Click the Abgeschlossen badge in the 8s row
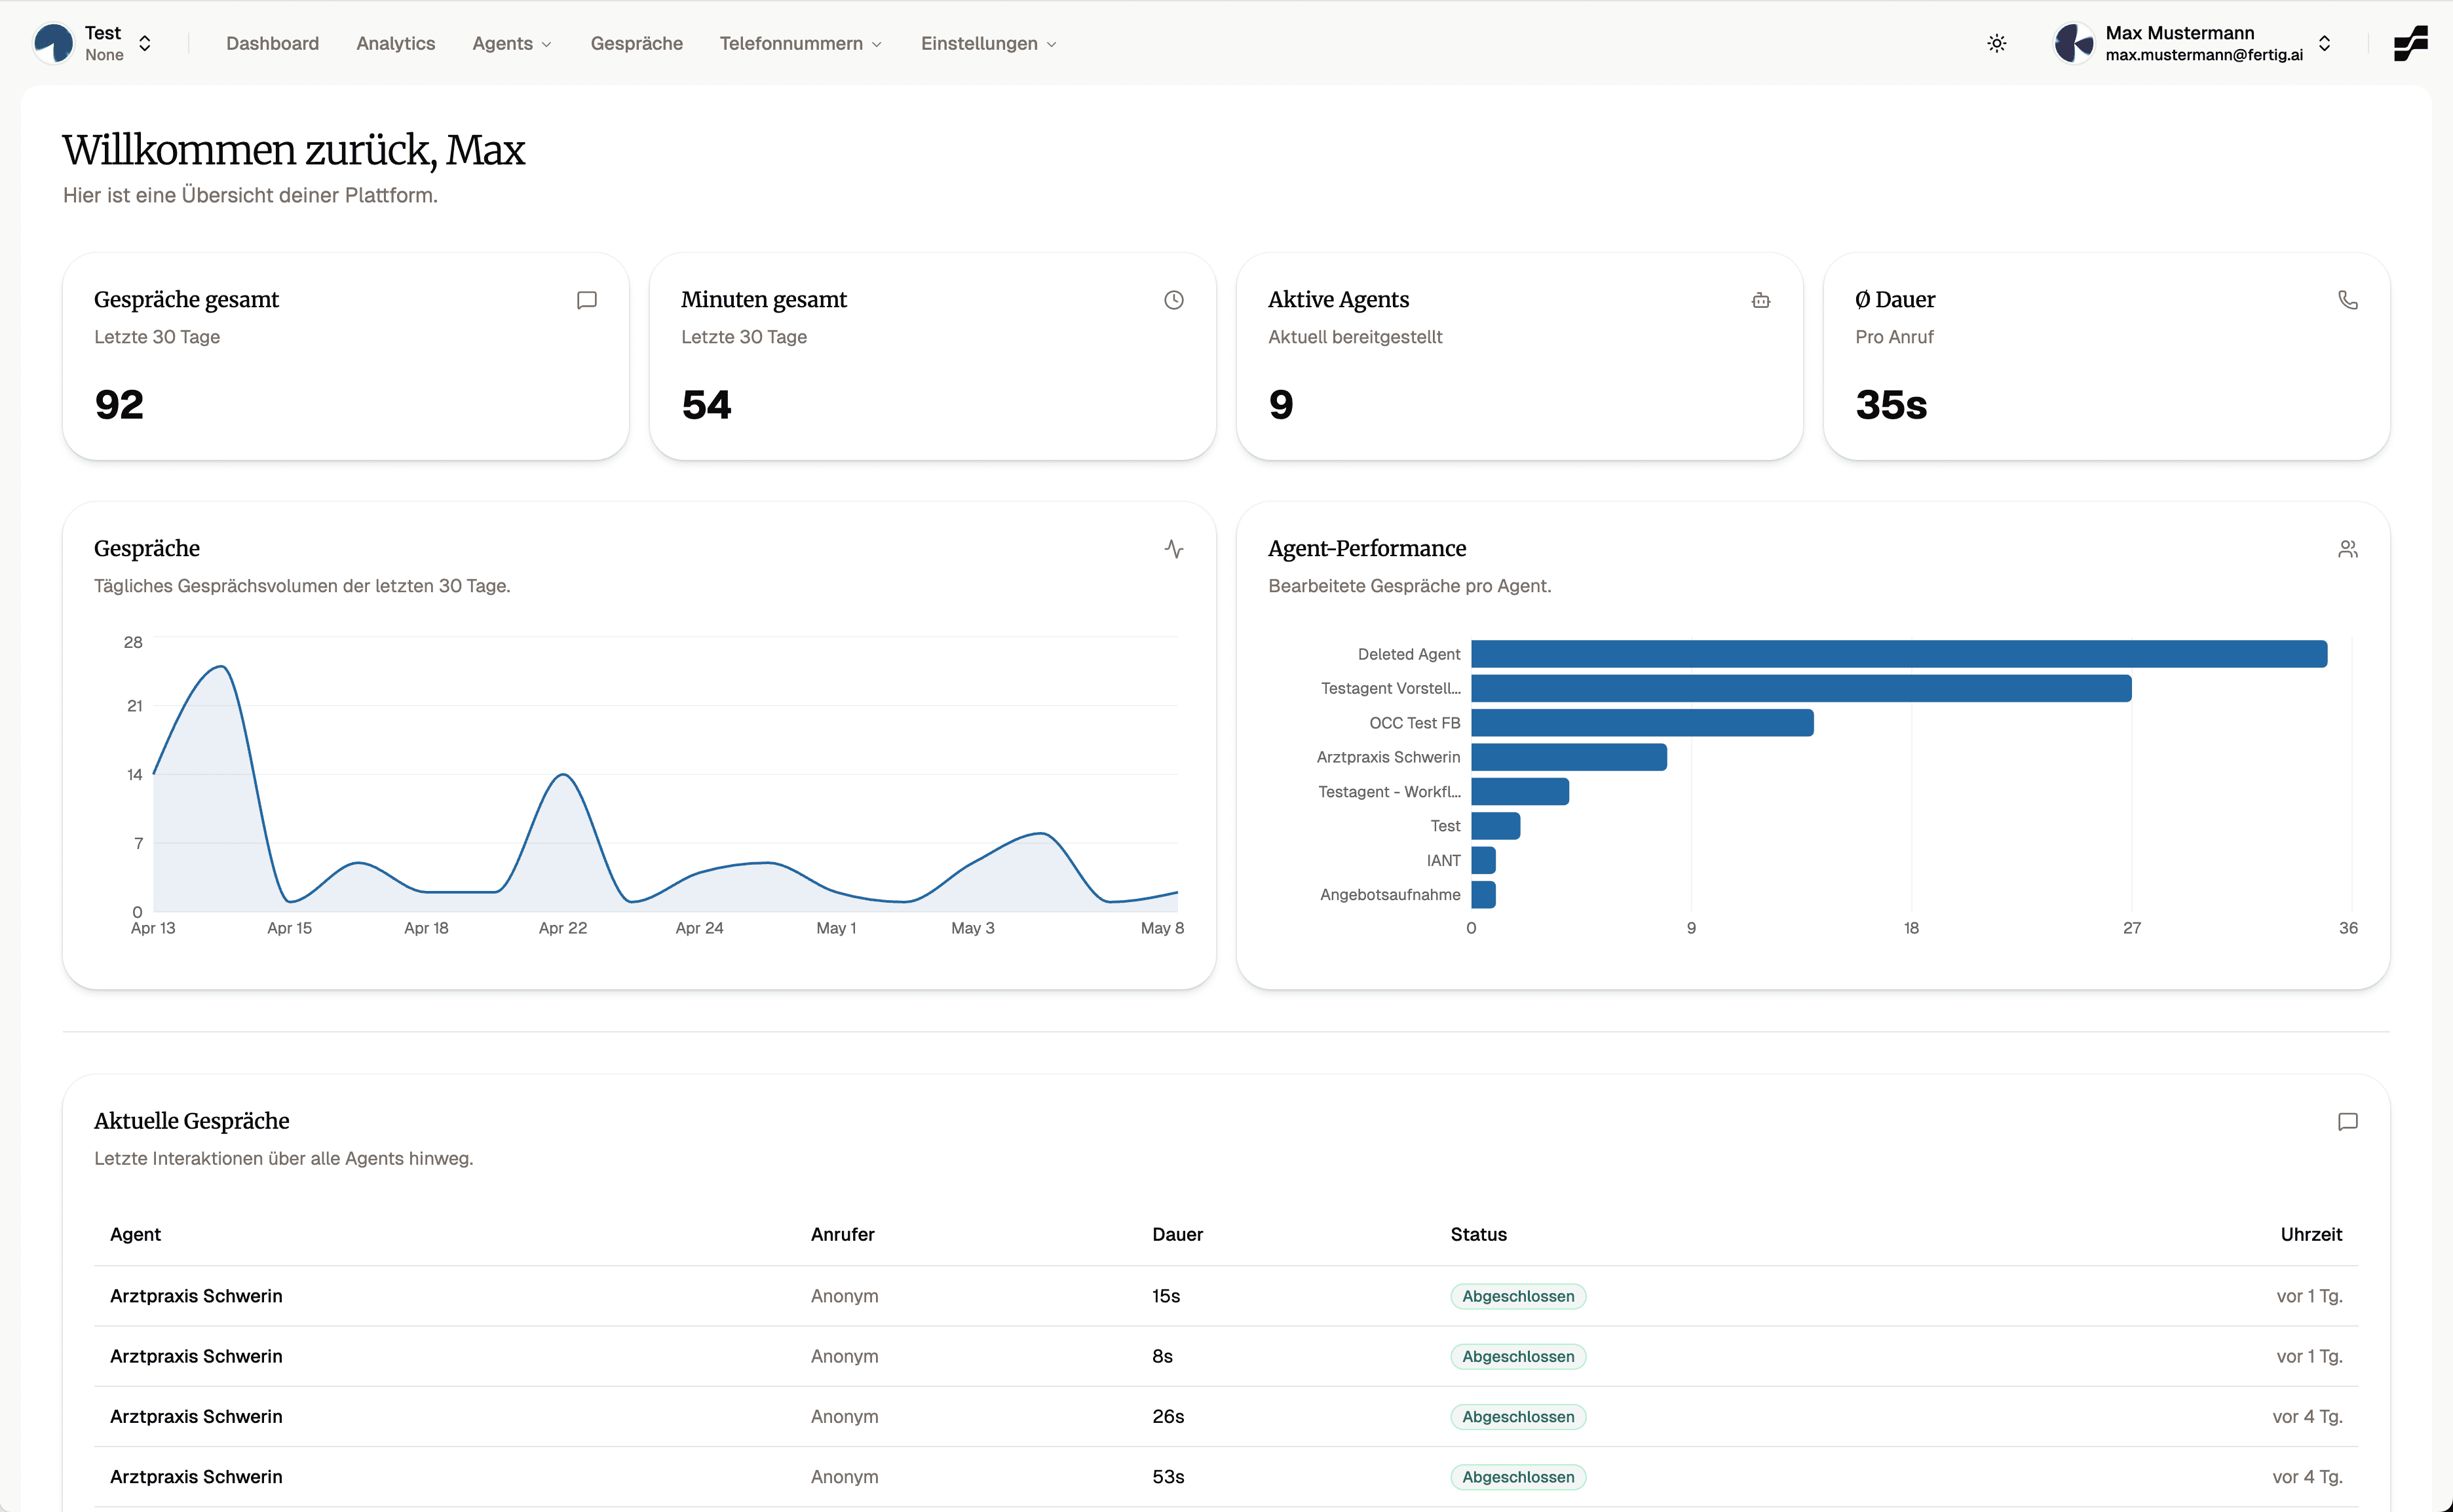Image resolution: width=2453 pixels, height=1512 pixels. click(x=1518, y=1356)
